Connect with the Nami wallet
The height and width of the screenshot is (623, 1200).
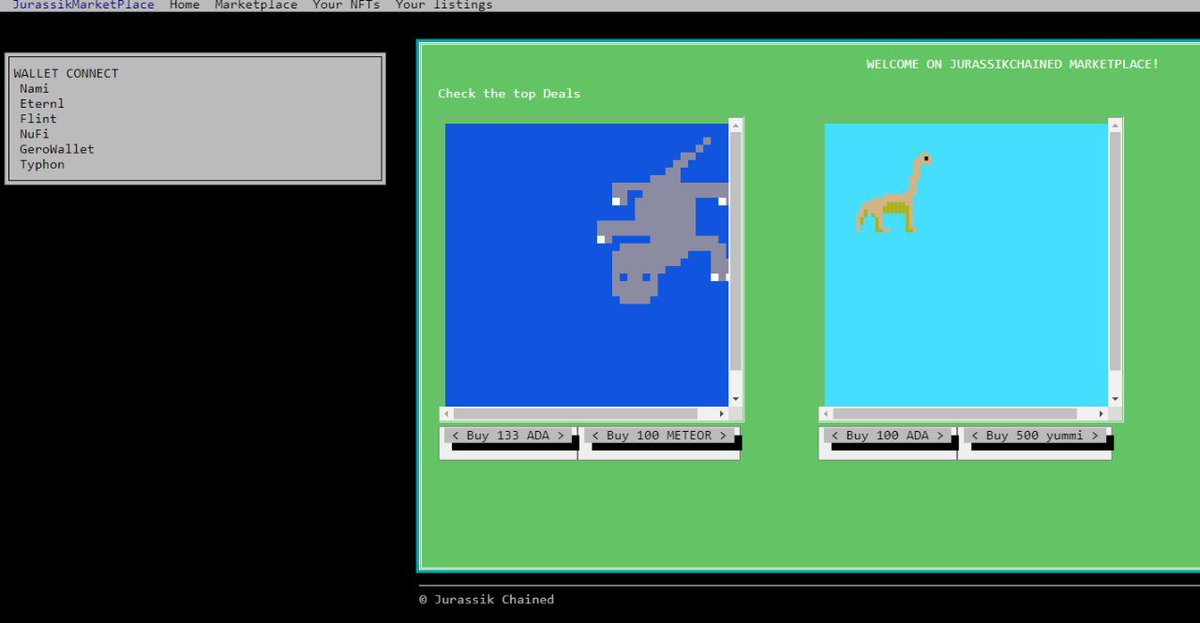pos(34,88)
